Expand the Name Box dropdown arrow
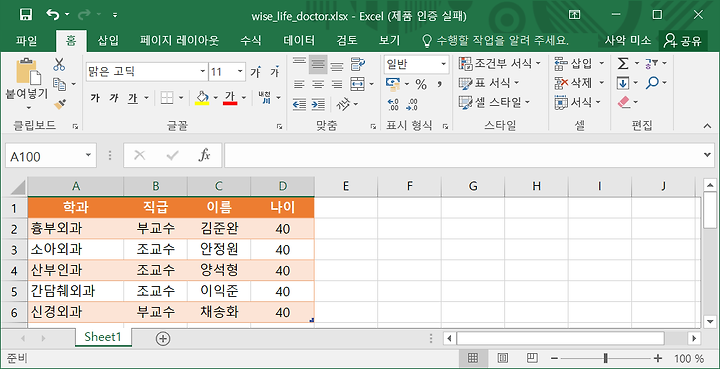 pyautogui.click(x=88, y=156)
